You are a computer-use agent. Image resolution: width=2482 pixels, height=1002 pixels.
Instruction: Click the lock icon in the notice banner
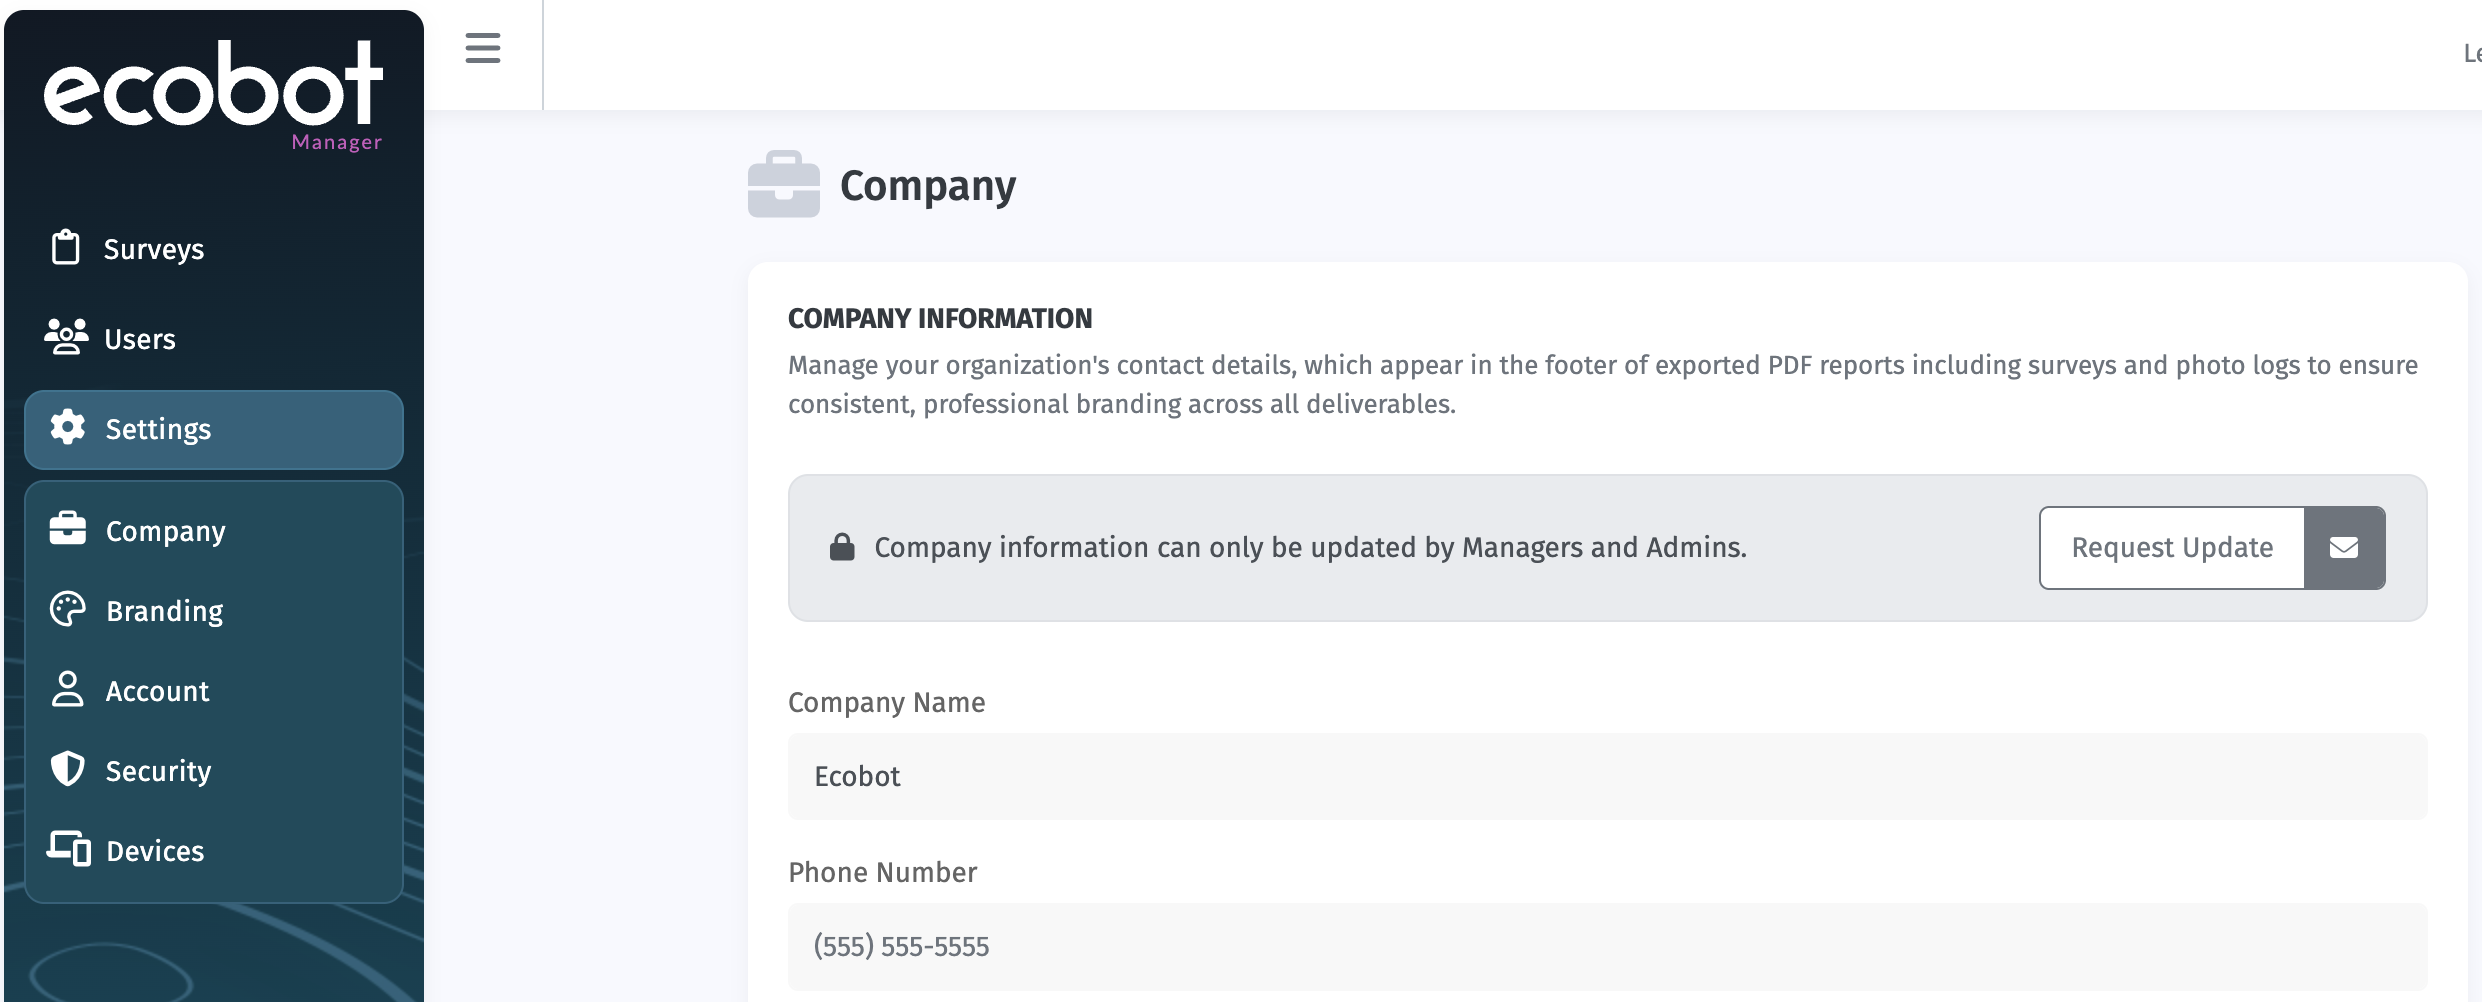click(x=842, y=547)
